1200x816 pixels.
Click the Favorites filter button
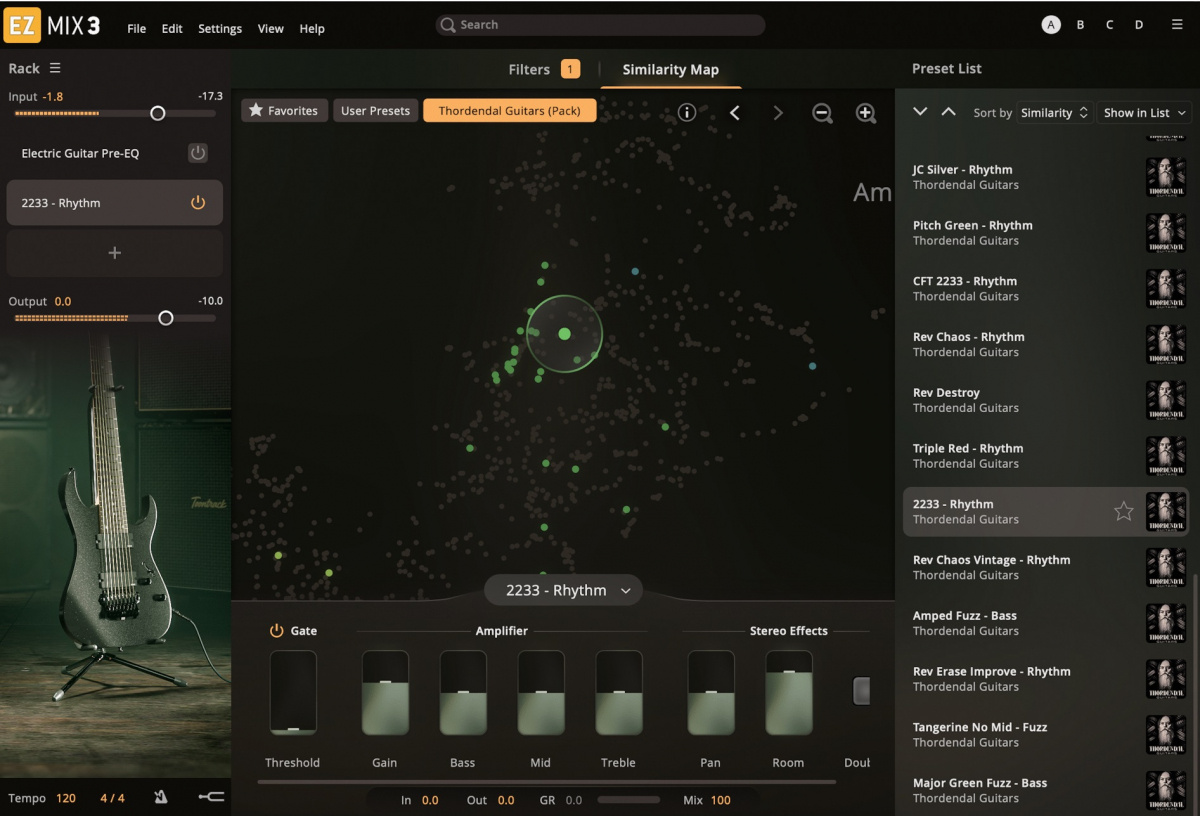click(283, 111)
